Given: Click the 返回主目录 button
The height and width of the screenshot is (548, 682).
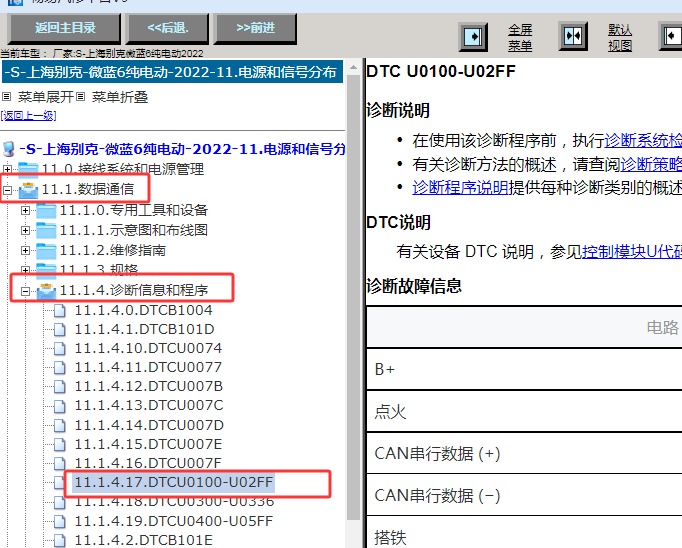Looking at the screenshot, I should coord(64,28).
